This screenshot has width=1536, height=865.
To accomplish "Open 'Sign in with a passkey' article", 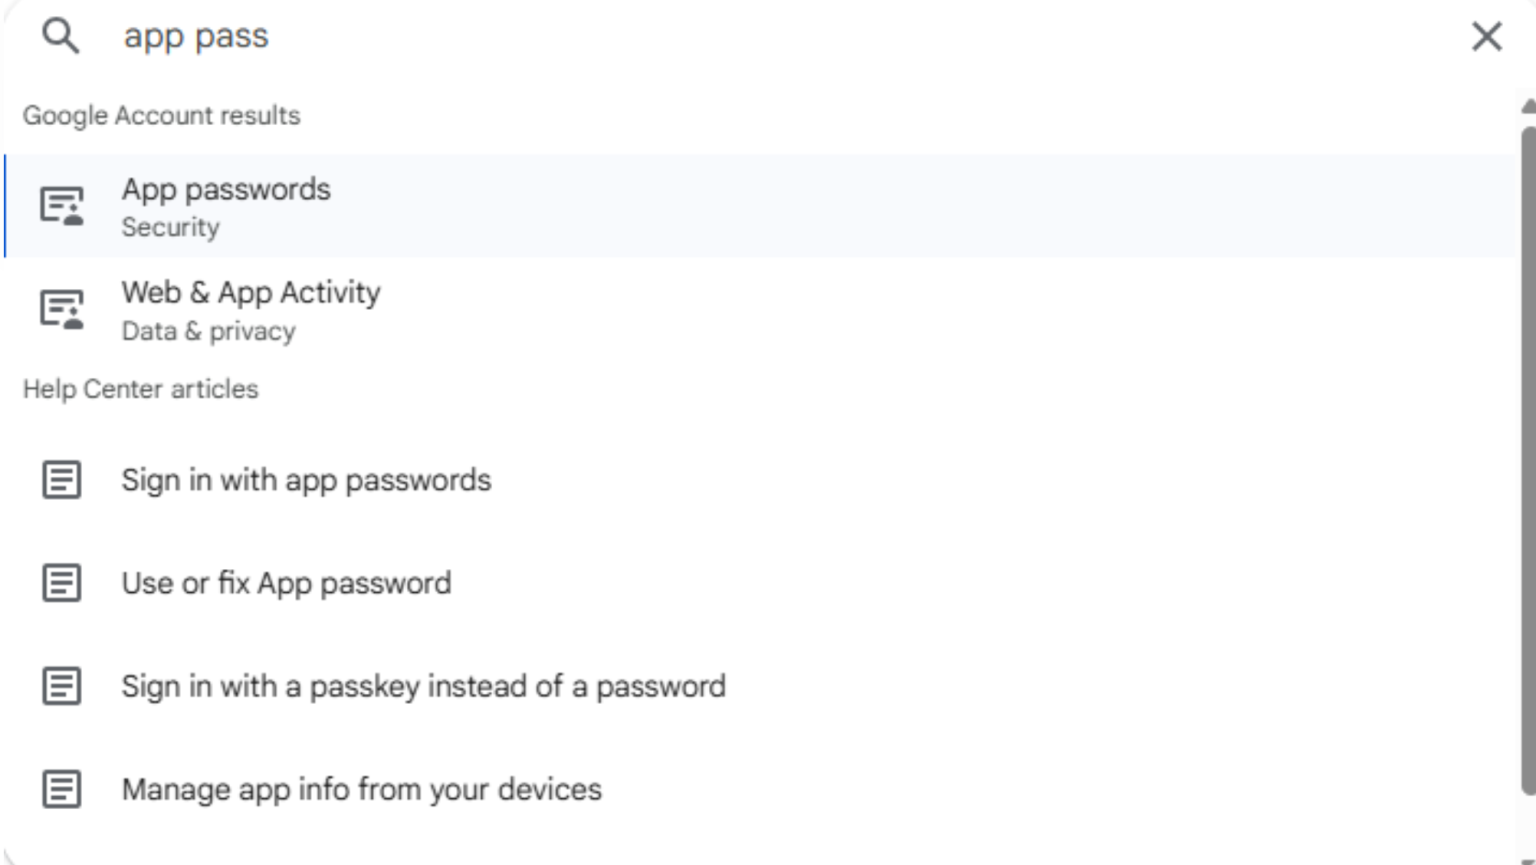I will click(x=423, y=686).
